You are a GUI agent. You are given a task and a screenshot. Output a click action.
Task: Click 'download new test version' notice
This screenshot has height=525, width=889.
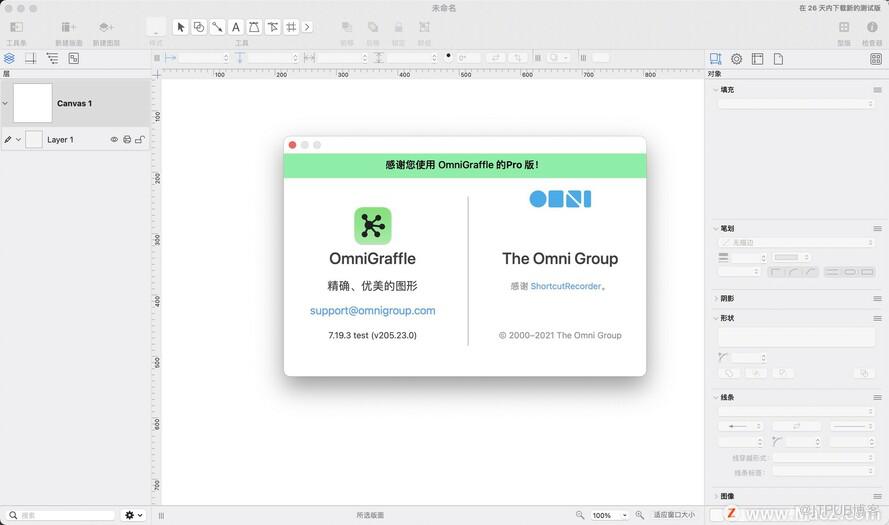(840, 8)
